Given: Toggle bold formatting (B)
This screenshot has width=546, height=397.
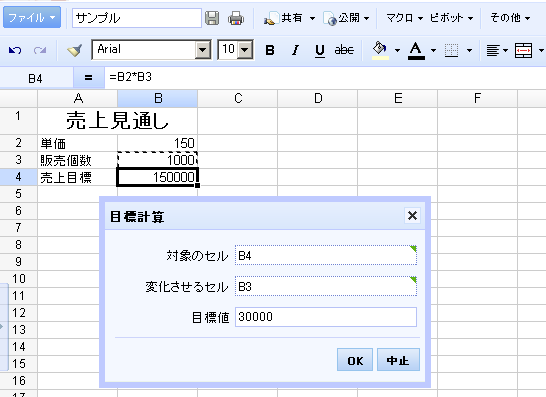Looking at the screenshot, I should coord(270,50).
